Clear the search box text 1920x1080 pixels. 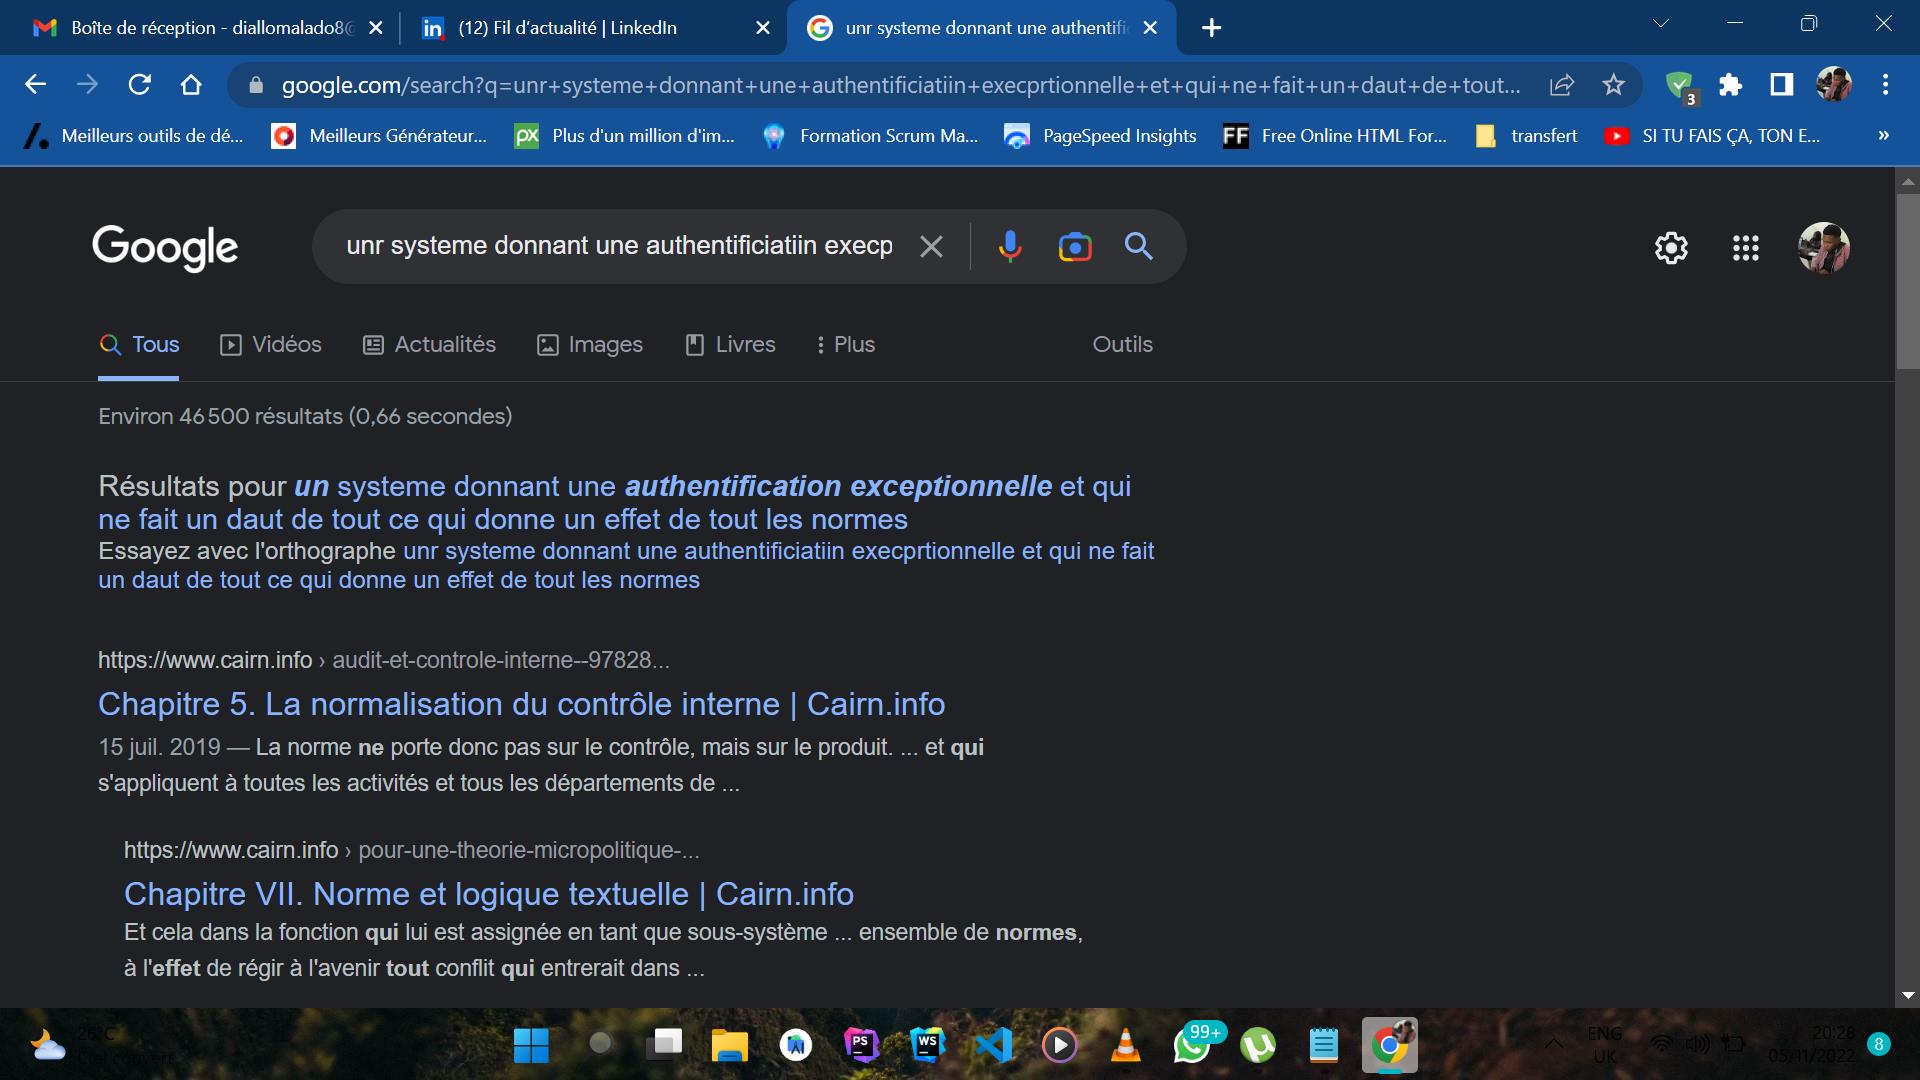coord(931,246)
